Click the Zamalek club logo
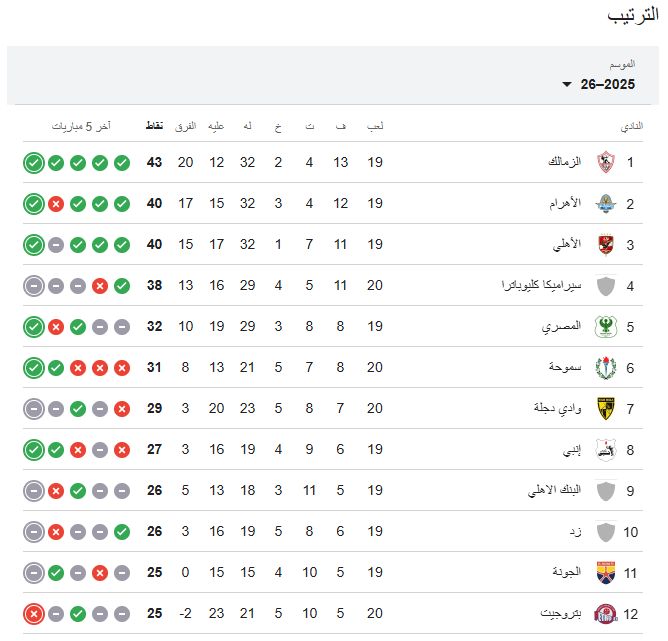Image resolution: width=668 pixels, height=641 pixels. click(x=605, y=162)
